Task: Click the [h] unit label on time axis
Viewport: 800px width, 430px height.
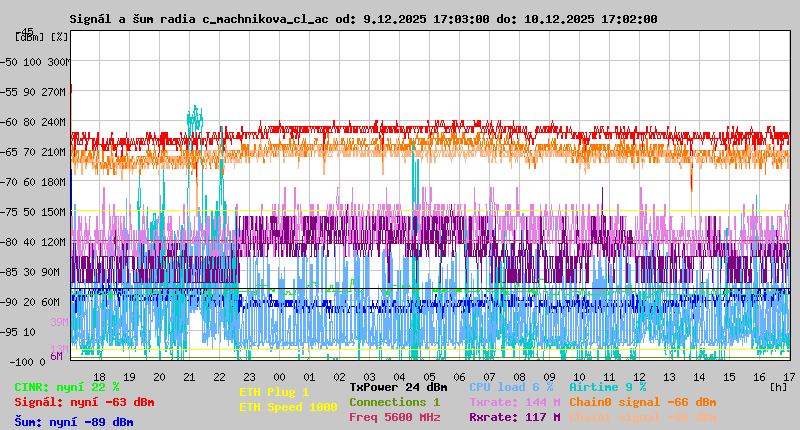Action: [x=777, y=386]
